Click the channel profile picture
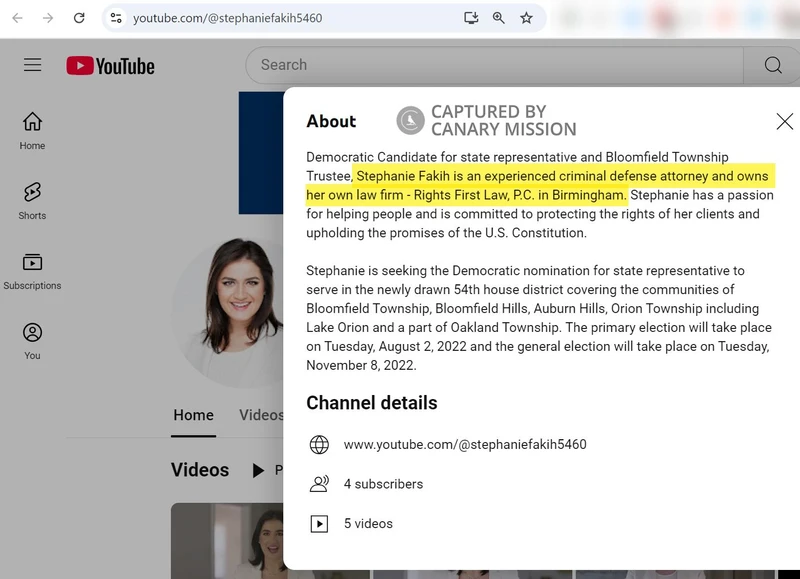 pos(227,312)
